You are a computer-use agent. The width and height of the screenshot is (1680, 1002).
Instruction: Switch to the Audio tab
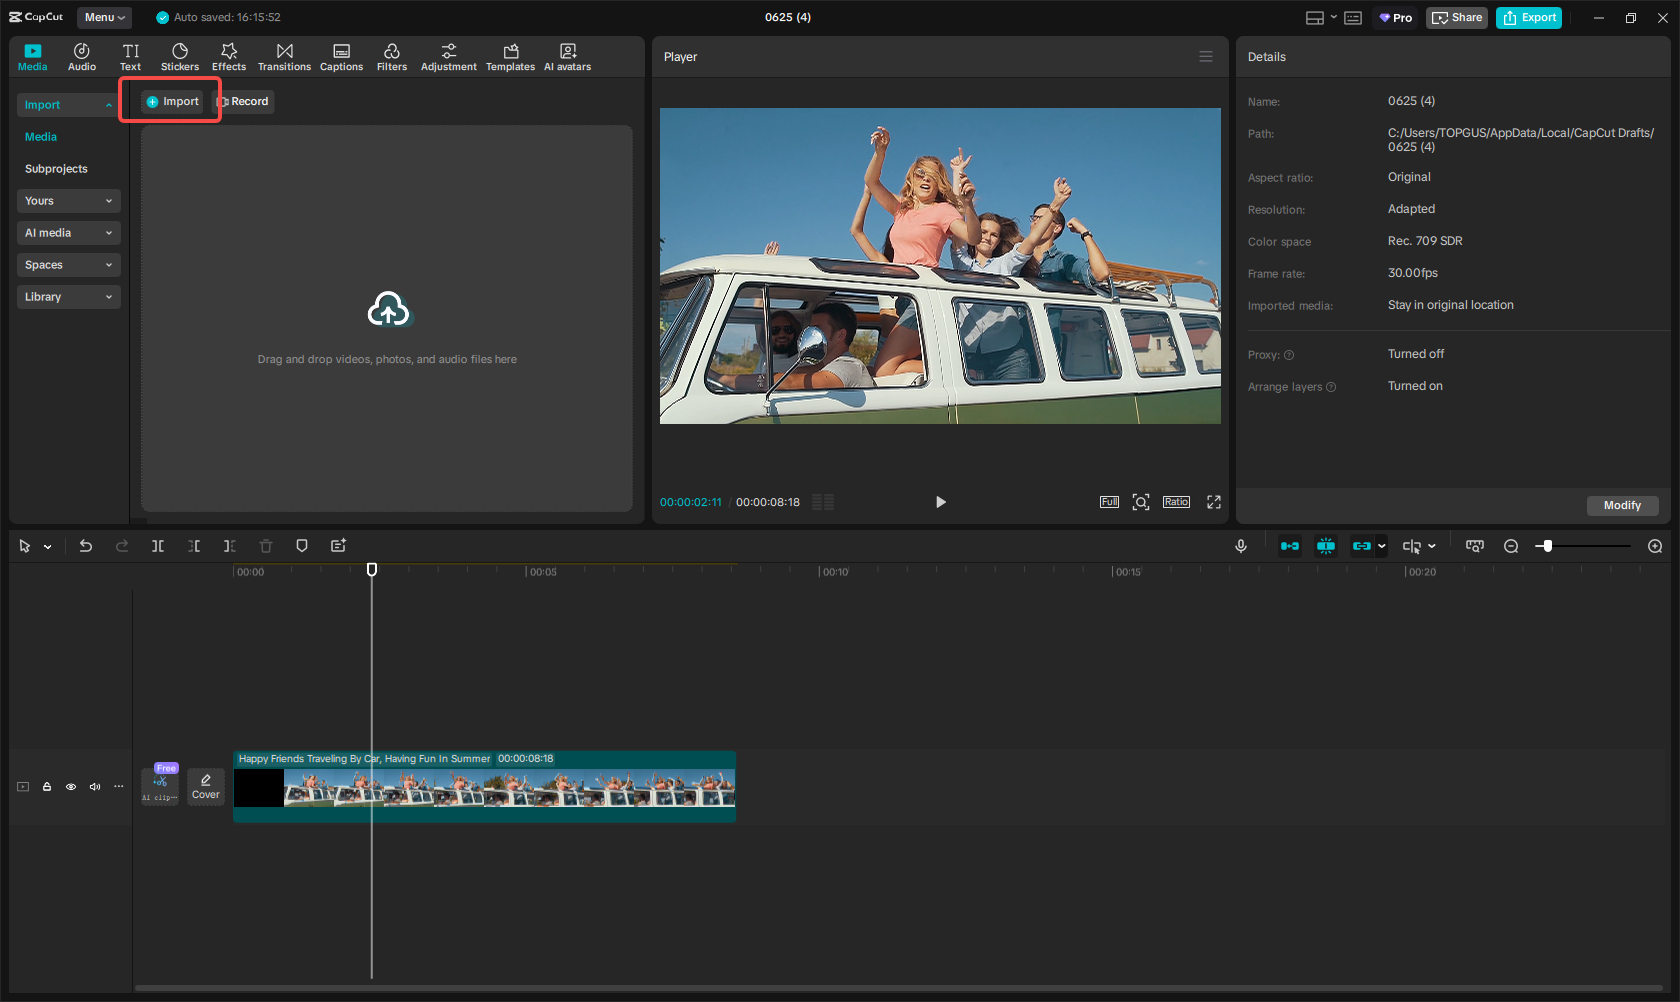tap(81, 56)
